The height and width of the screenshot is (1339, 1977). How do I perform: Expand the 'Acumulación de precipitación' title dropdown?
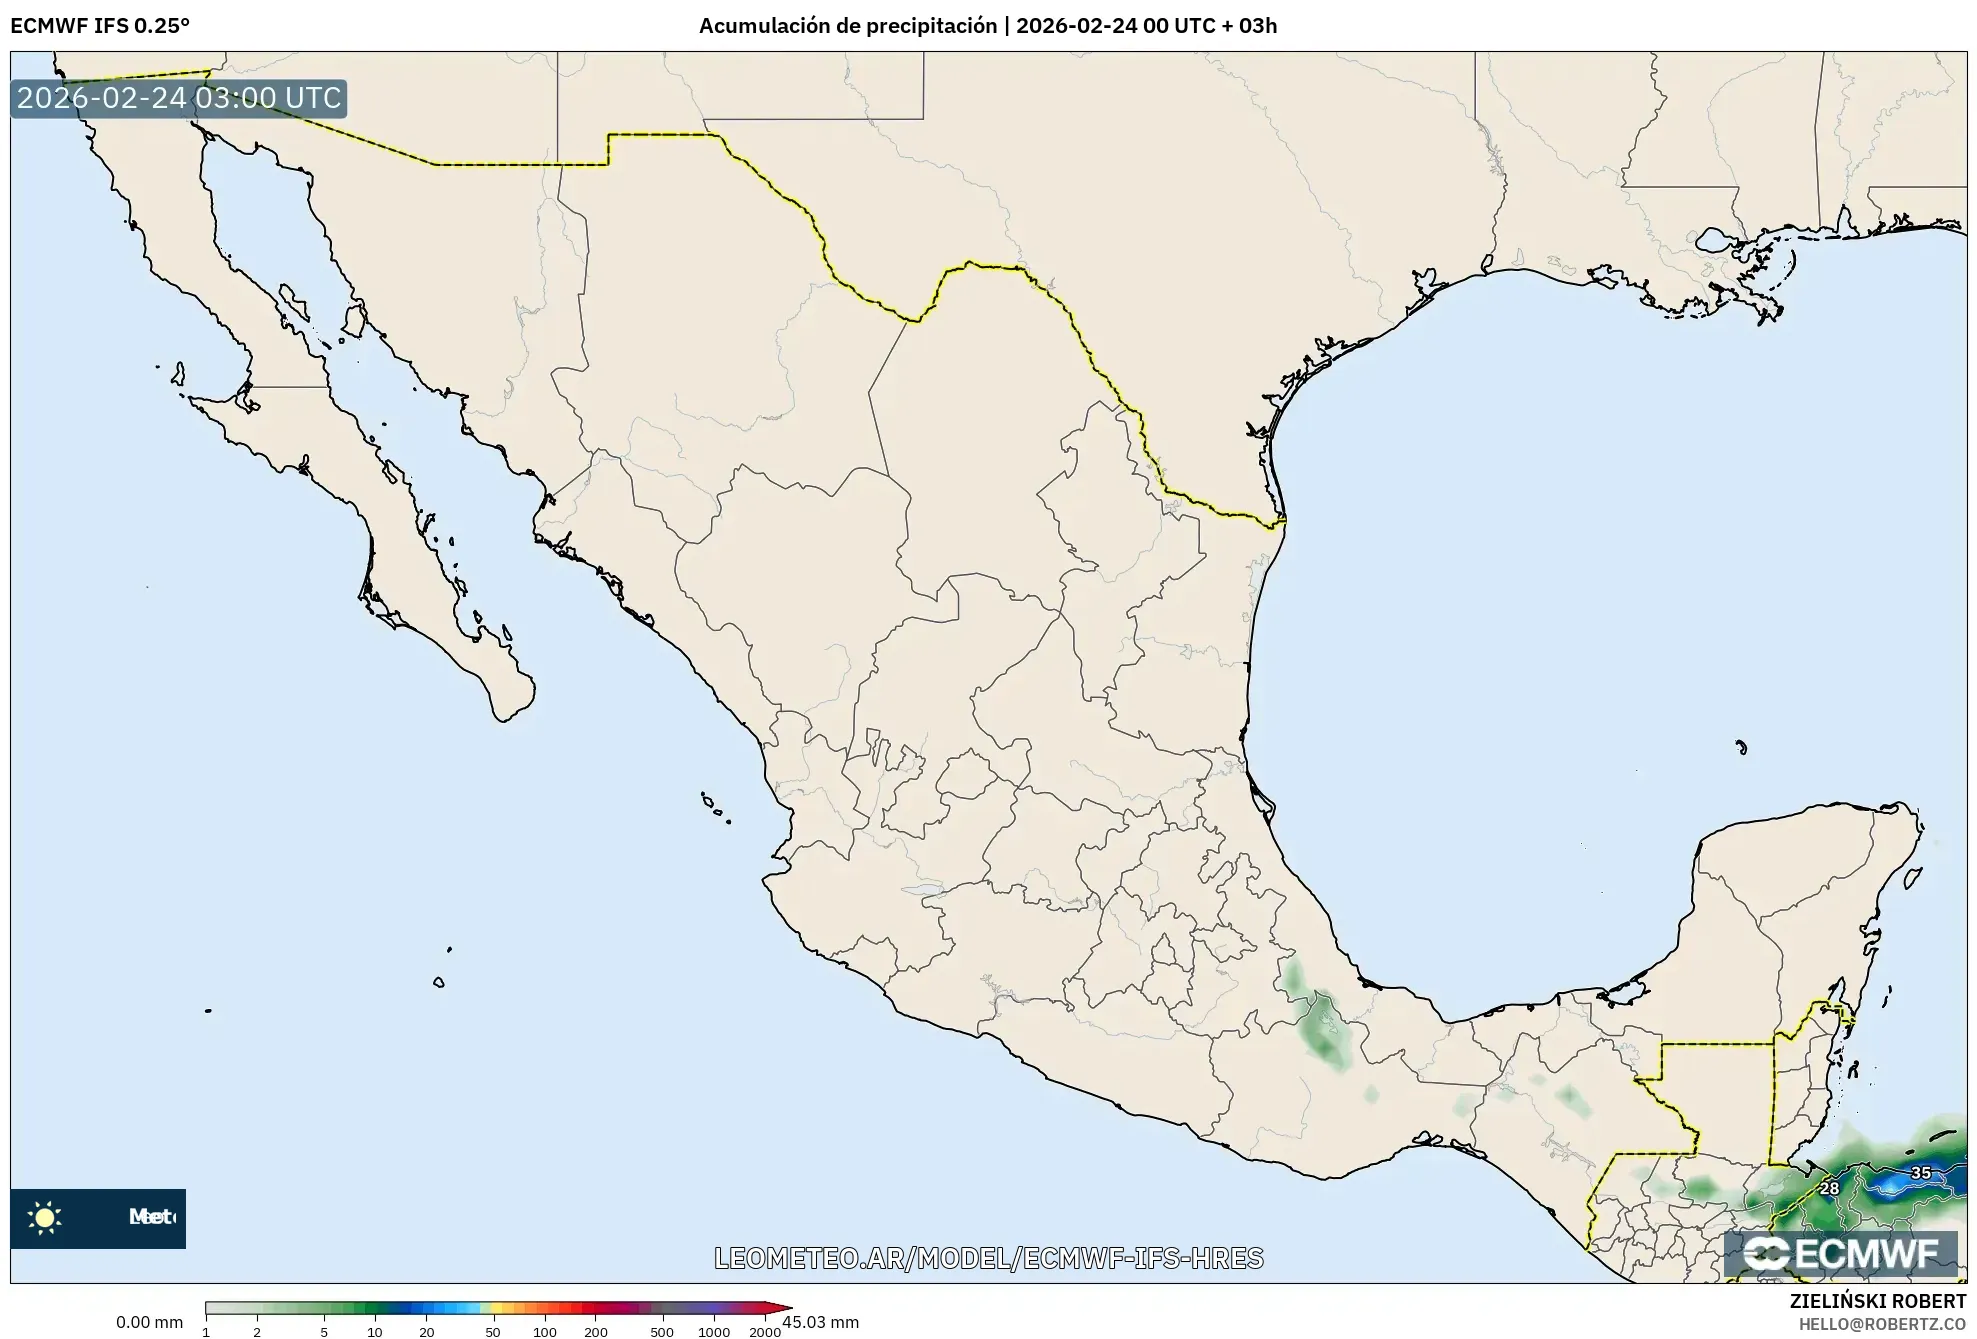851,26
